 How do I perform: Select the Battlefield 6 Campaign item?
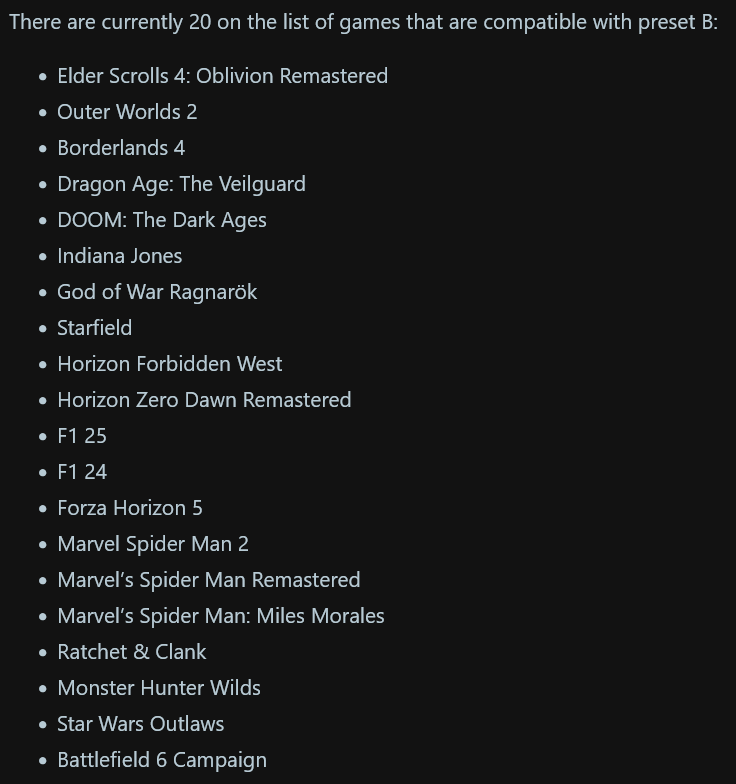(162, 760)
